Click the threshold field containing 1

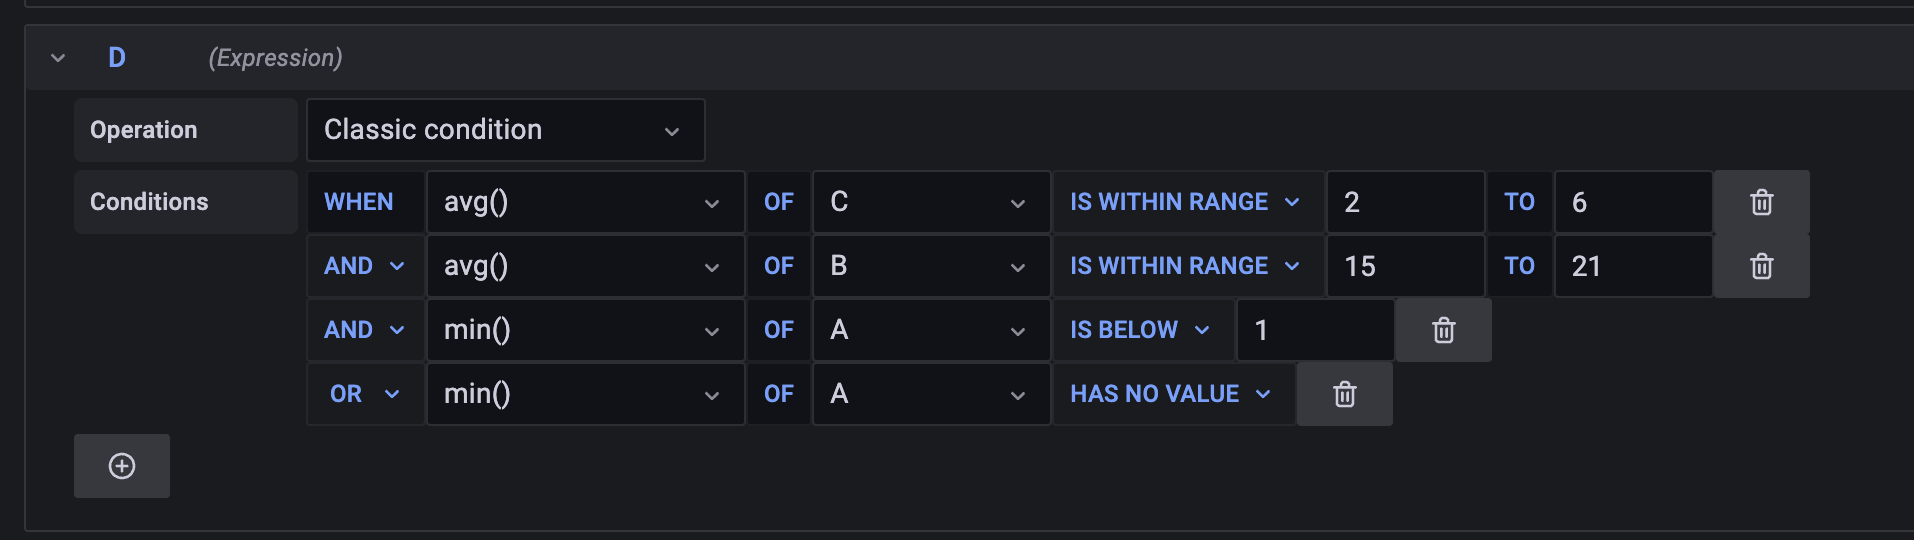pos(1314,330)
